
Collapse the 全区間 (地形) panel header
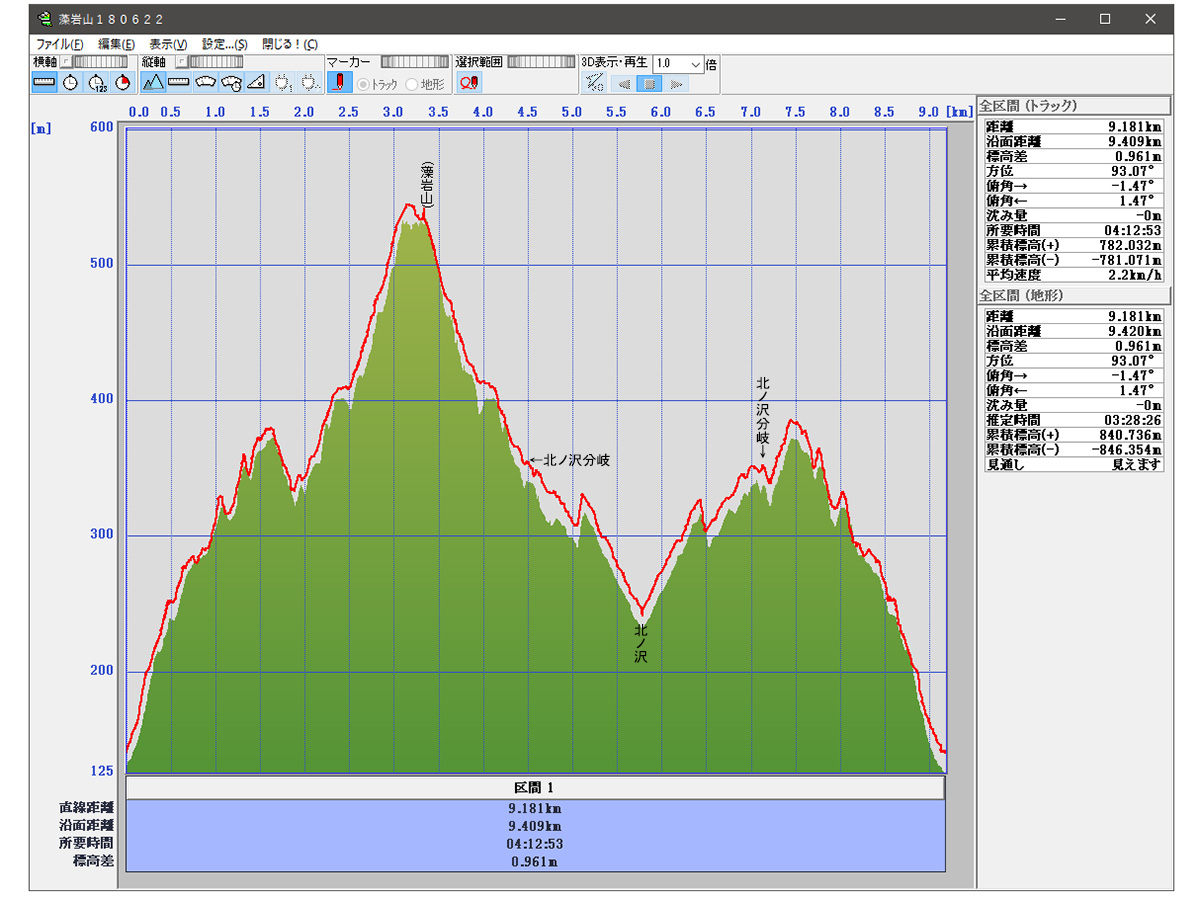point(1073,296)
